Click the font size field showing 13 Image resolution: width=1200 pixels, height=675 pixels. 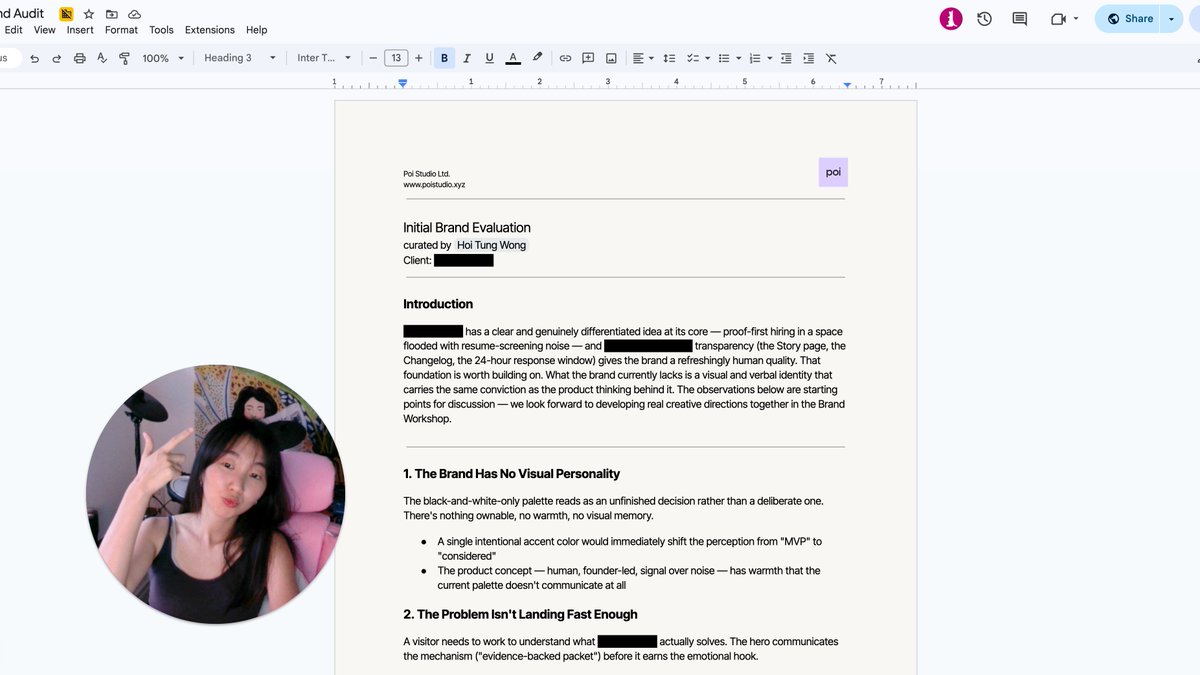[396, 58]
